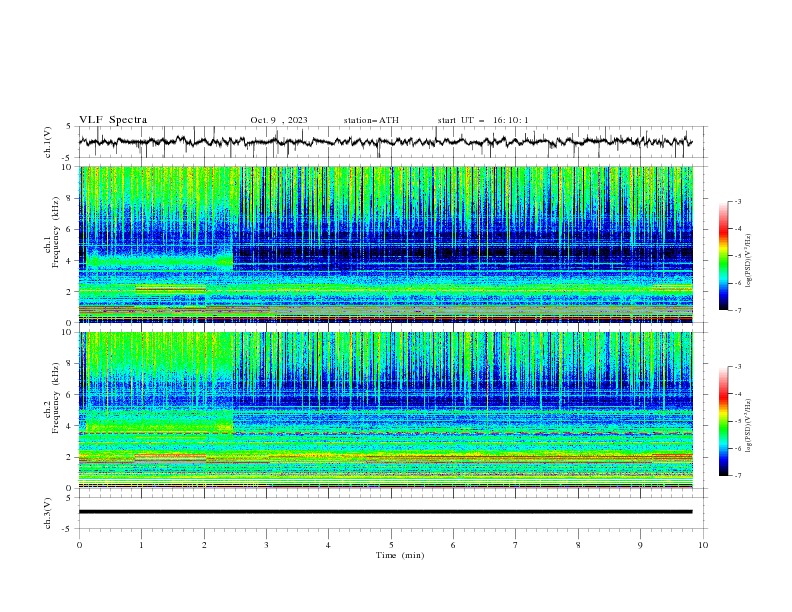
Task: Click the "8" kHz tick on the ch.1 frequency axis
Action: coord(70,198)
